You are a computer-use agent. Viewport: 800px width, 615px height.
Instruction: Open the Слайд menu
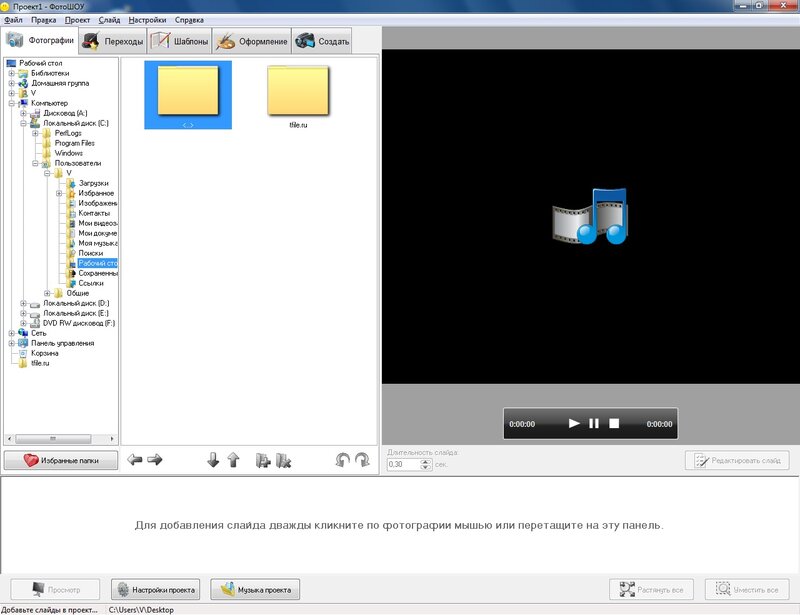(x=109, y=20)
